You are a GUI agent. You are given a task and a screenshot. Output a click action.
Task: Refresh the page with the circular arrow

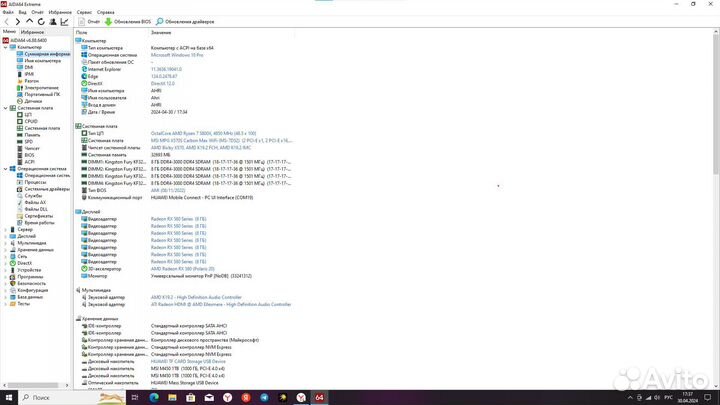(41, 22)
